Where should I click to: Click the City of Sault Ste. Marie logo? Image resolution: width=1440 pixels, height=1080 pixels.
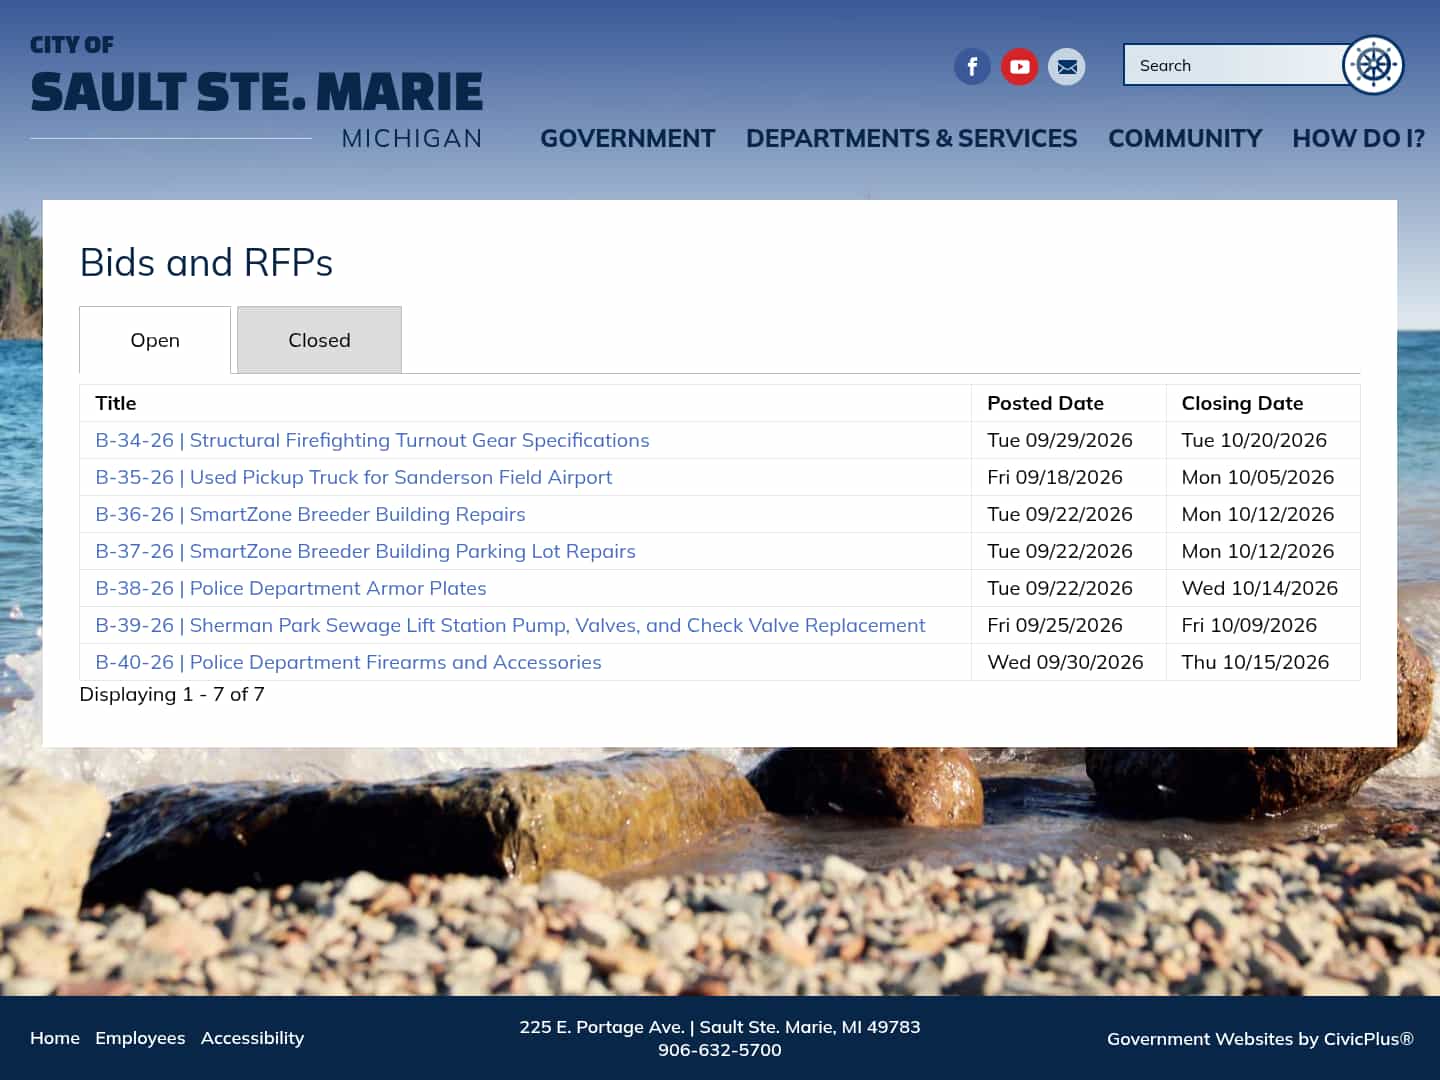pos(257,92)
